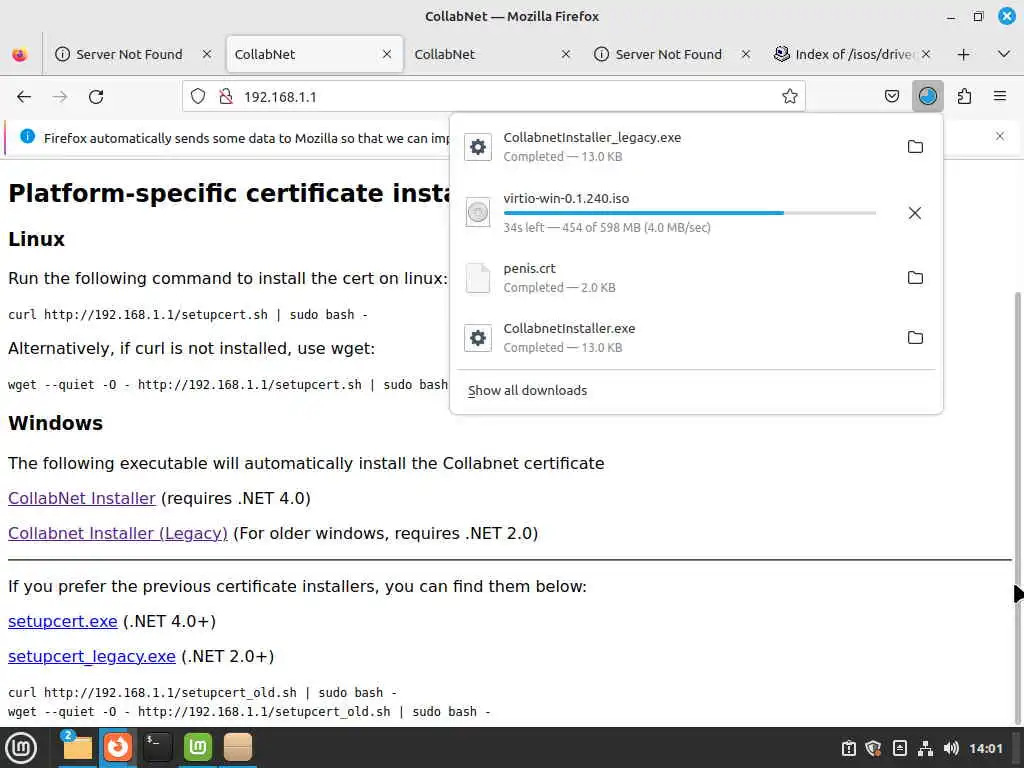
Task: Open the extensions puzzle icon
Action: pyautogui.click(x=964, y=97)
